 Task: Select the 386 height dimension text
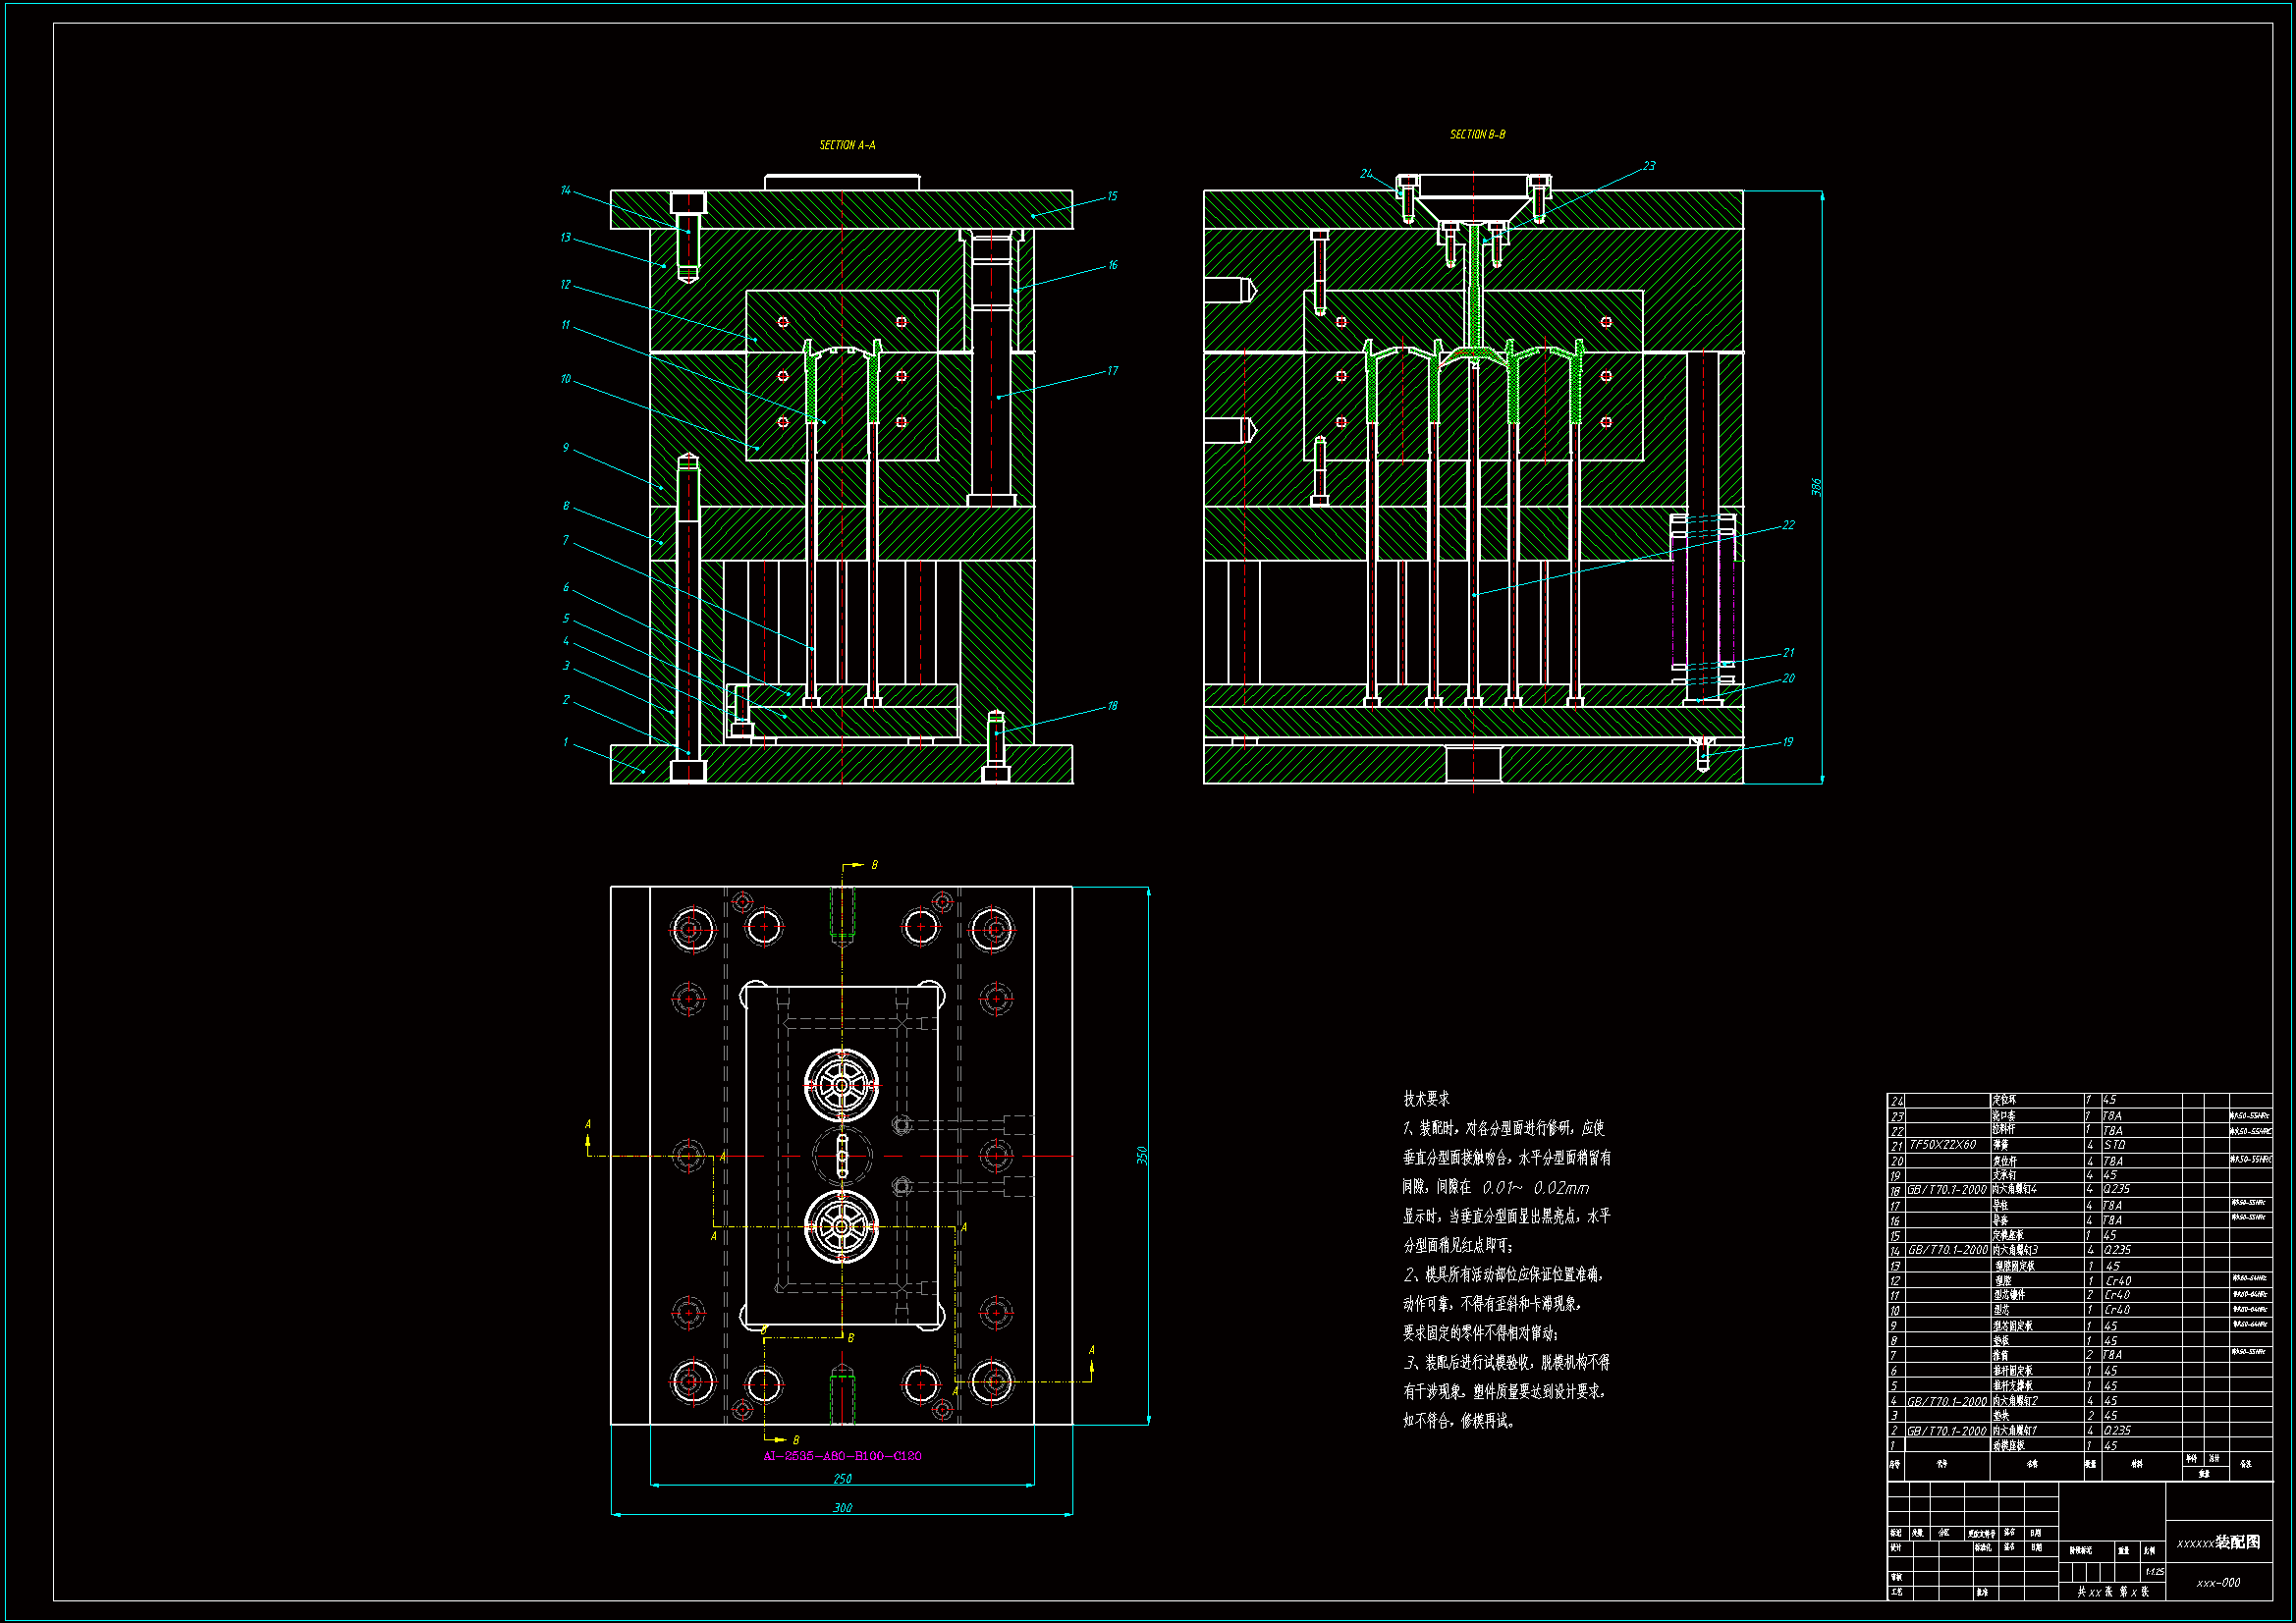click(1816, 487)
